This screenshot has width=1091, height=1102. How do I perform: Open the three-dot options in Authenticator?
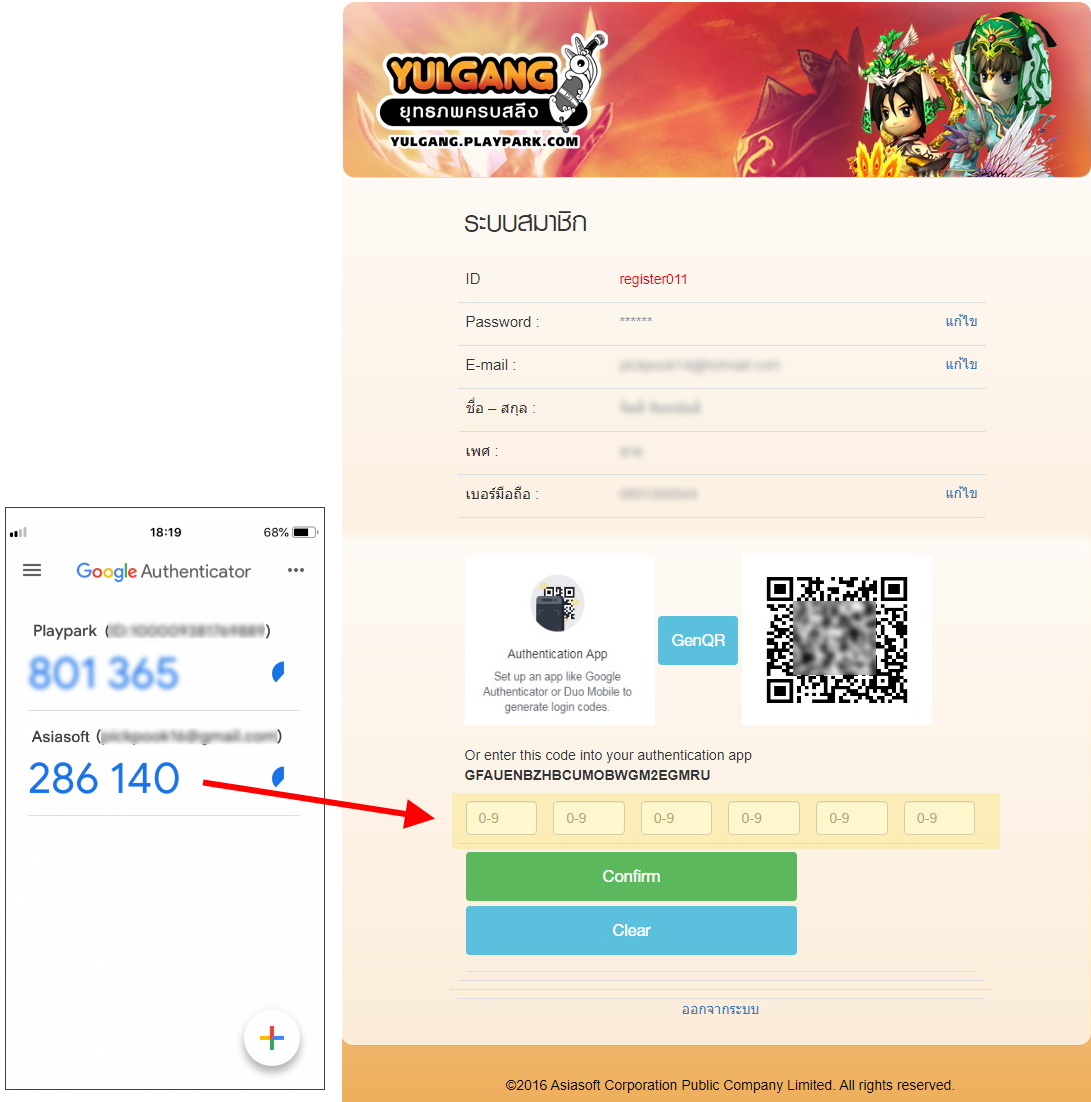tap(296, 570)
